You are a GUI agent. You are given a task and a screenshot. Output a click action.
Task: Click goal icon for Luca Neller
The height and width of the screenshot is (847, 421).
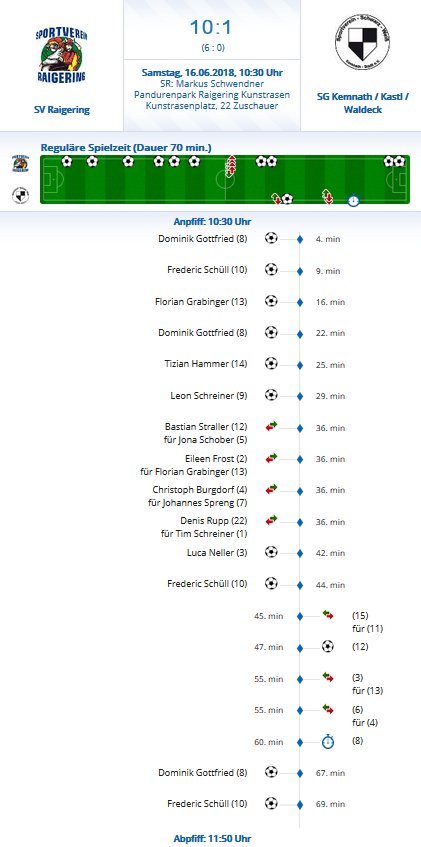tap(271, 552)
